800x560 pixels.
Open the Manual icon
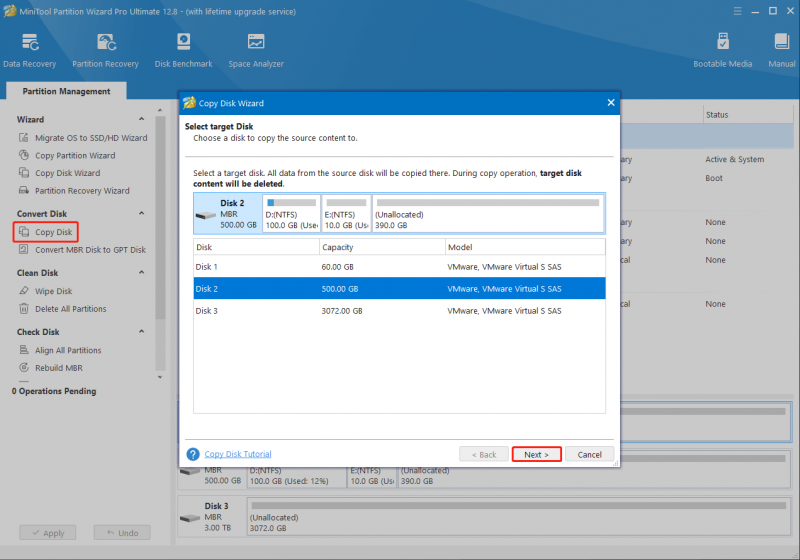[x=781, y=50]
